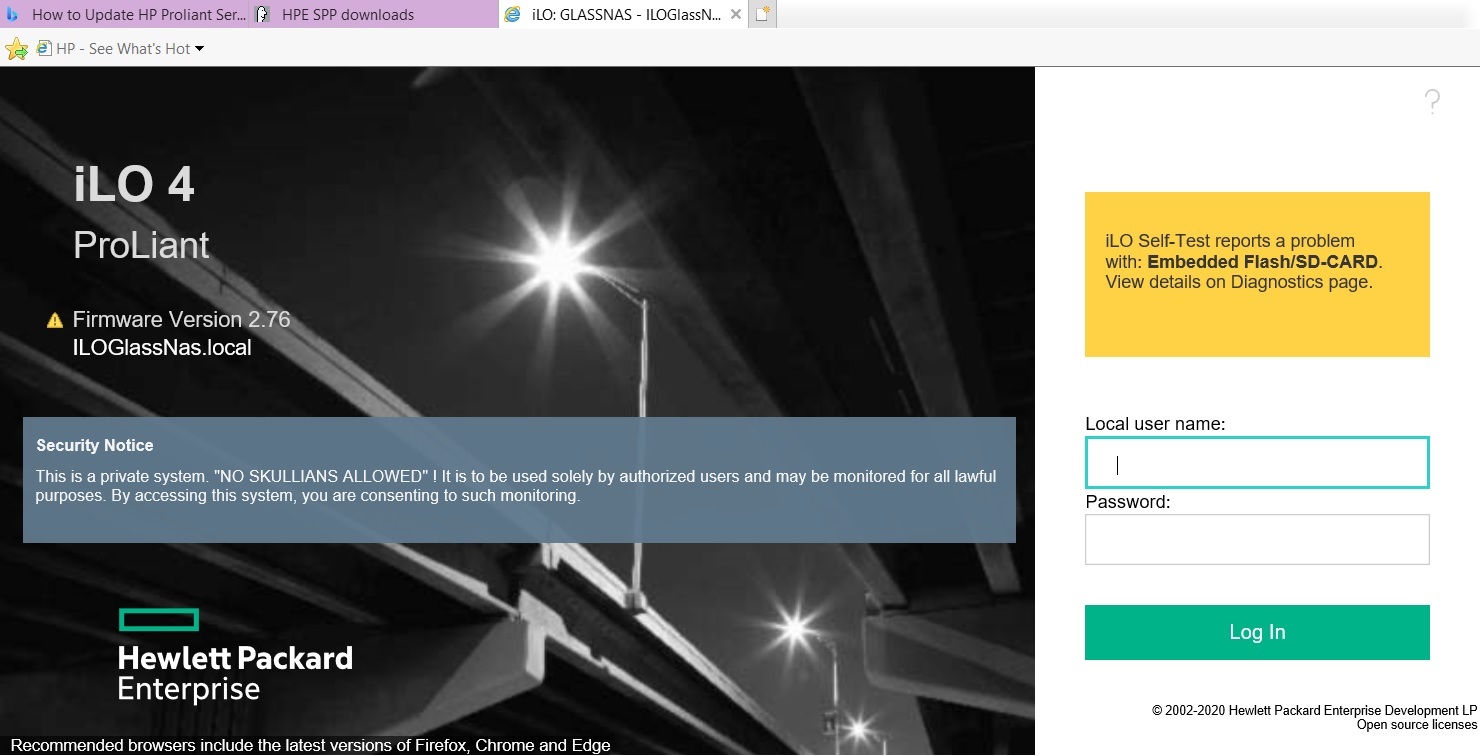Expand HP See What's Hot dropdown
The width and height of the screenshot is (1480, 756).
click(x=199, y=48)
